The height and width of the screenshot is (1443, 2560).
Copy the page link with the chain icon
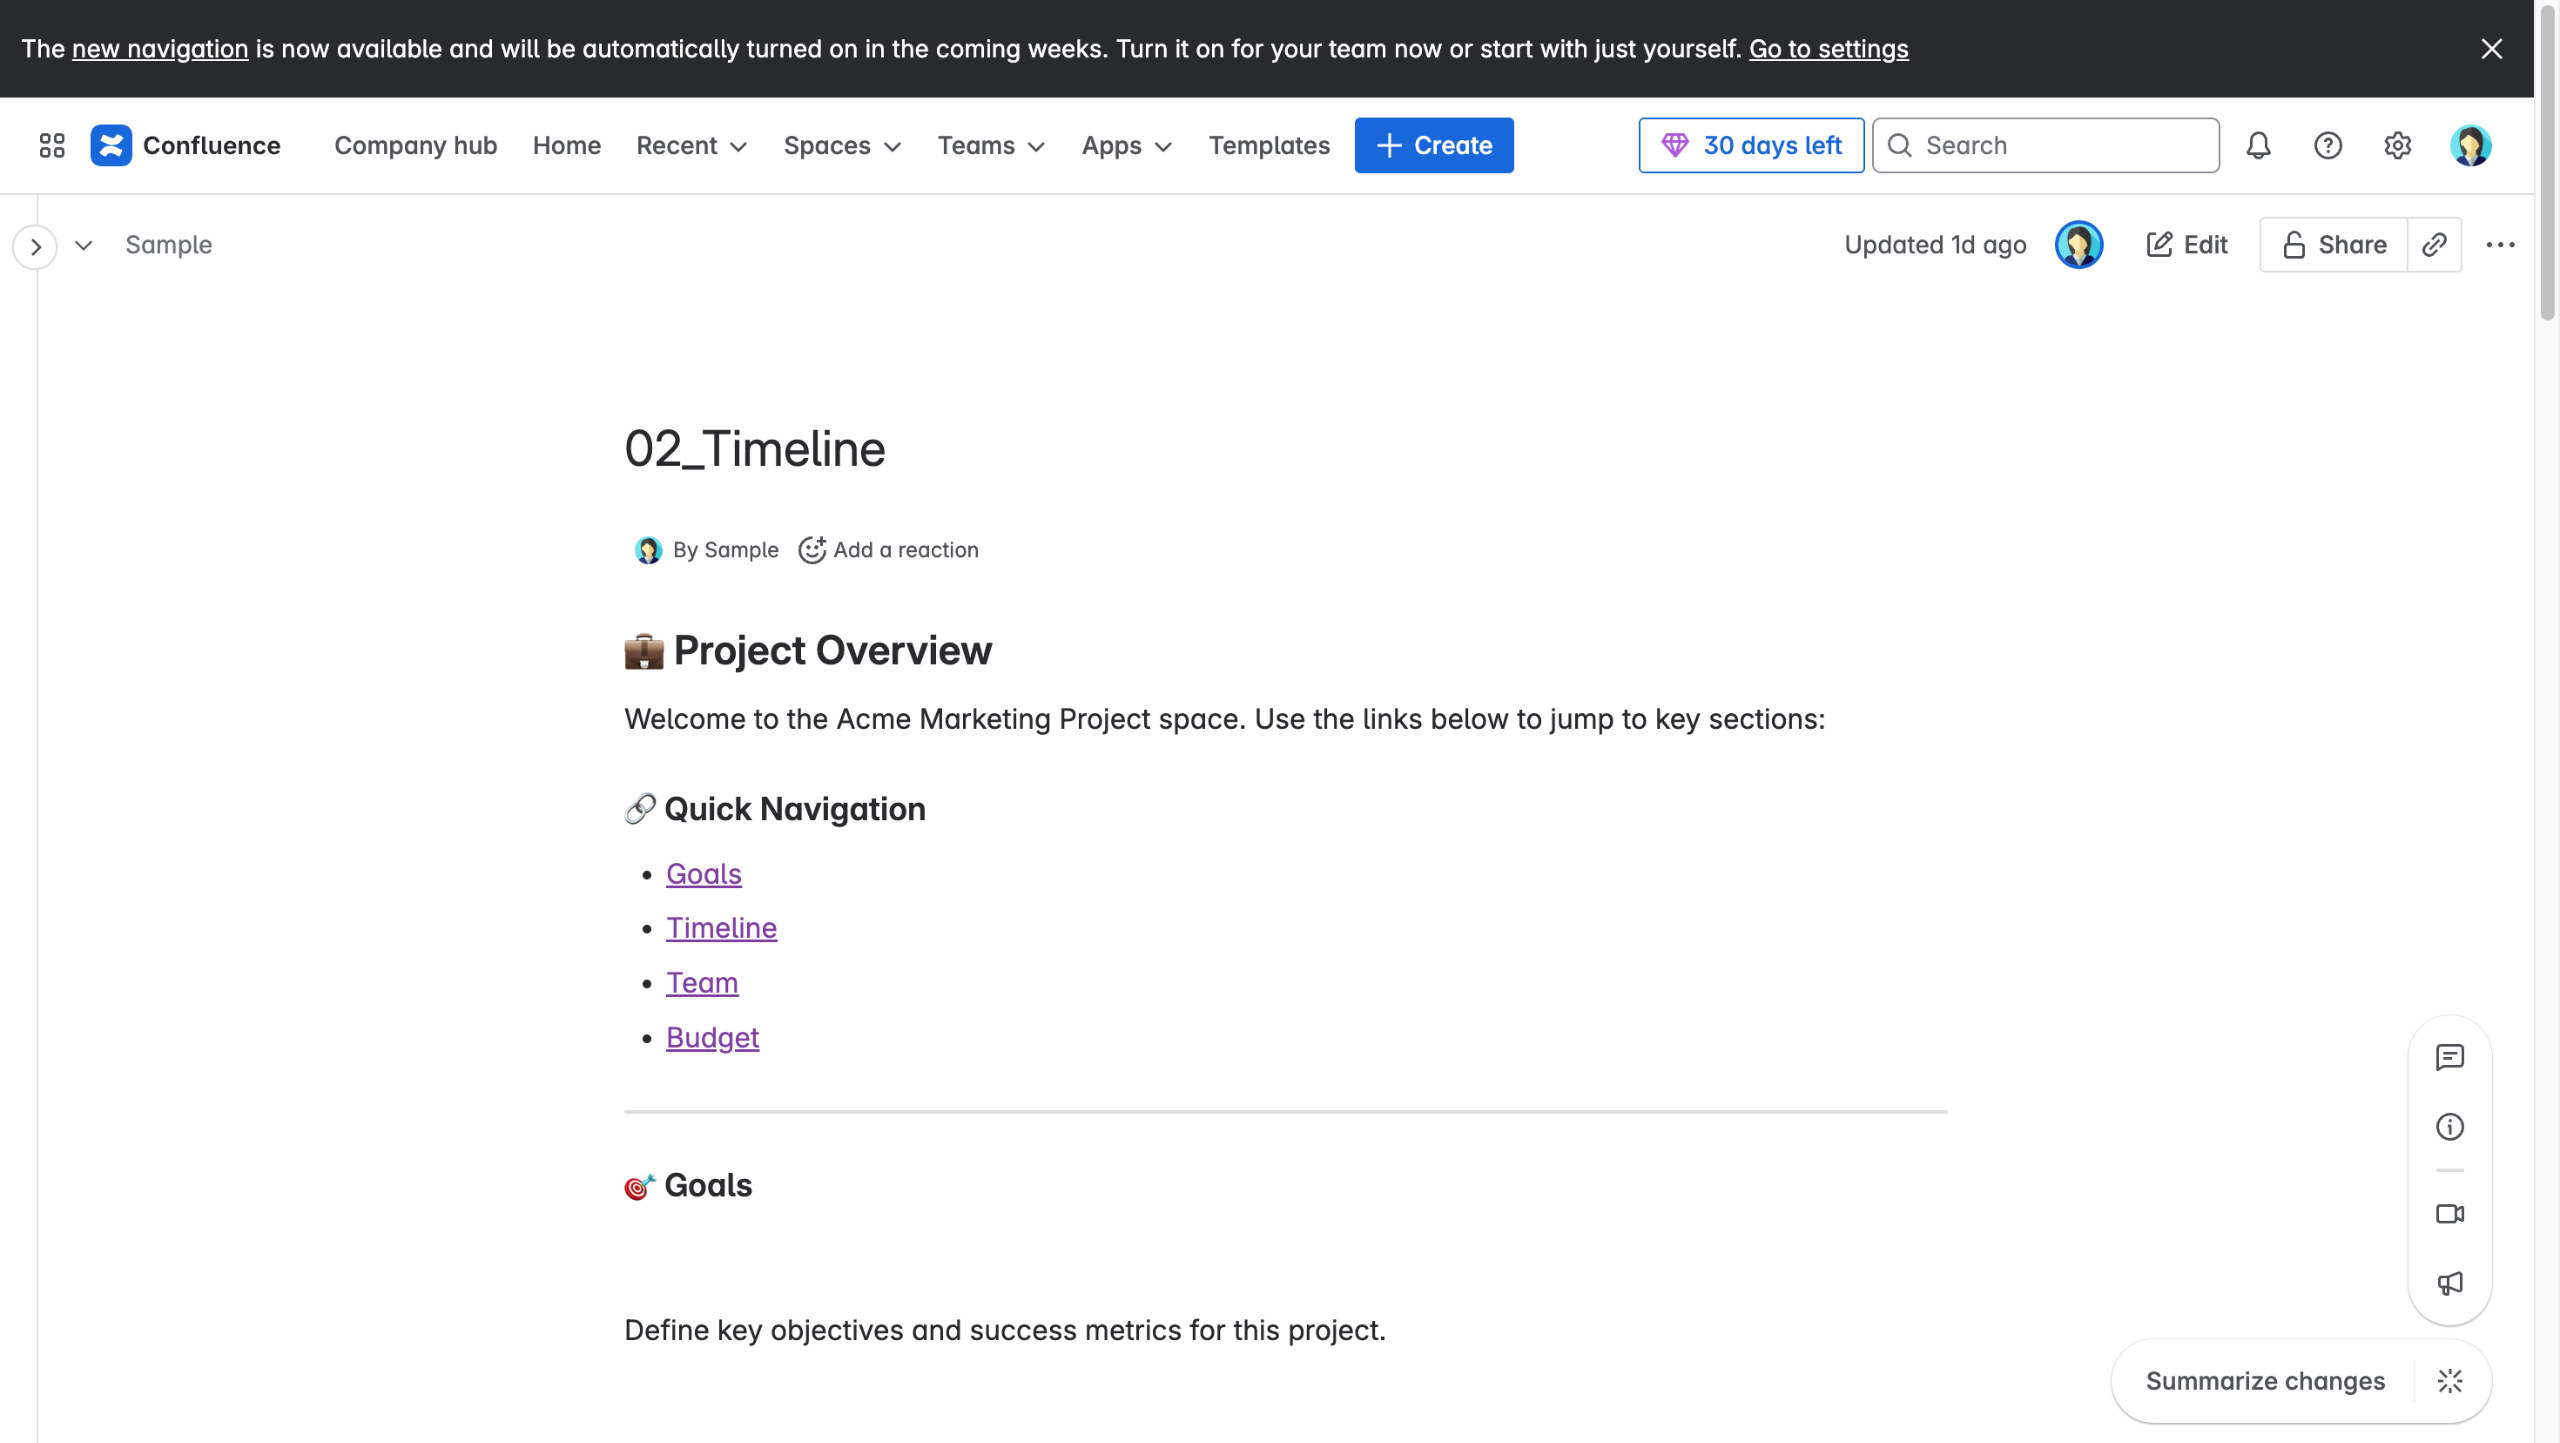(x=2434, y=245)
